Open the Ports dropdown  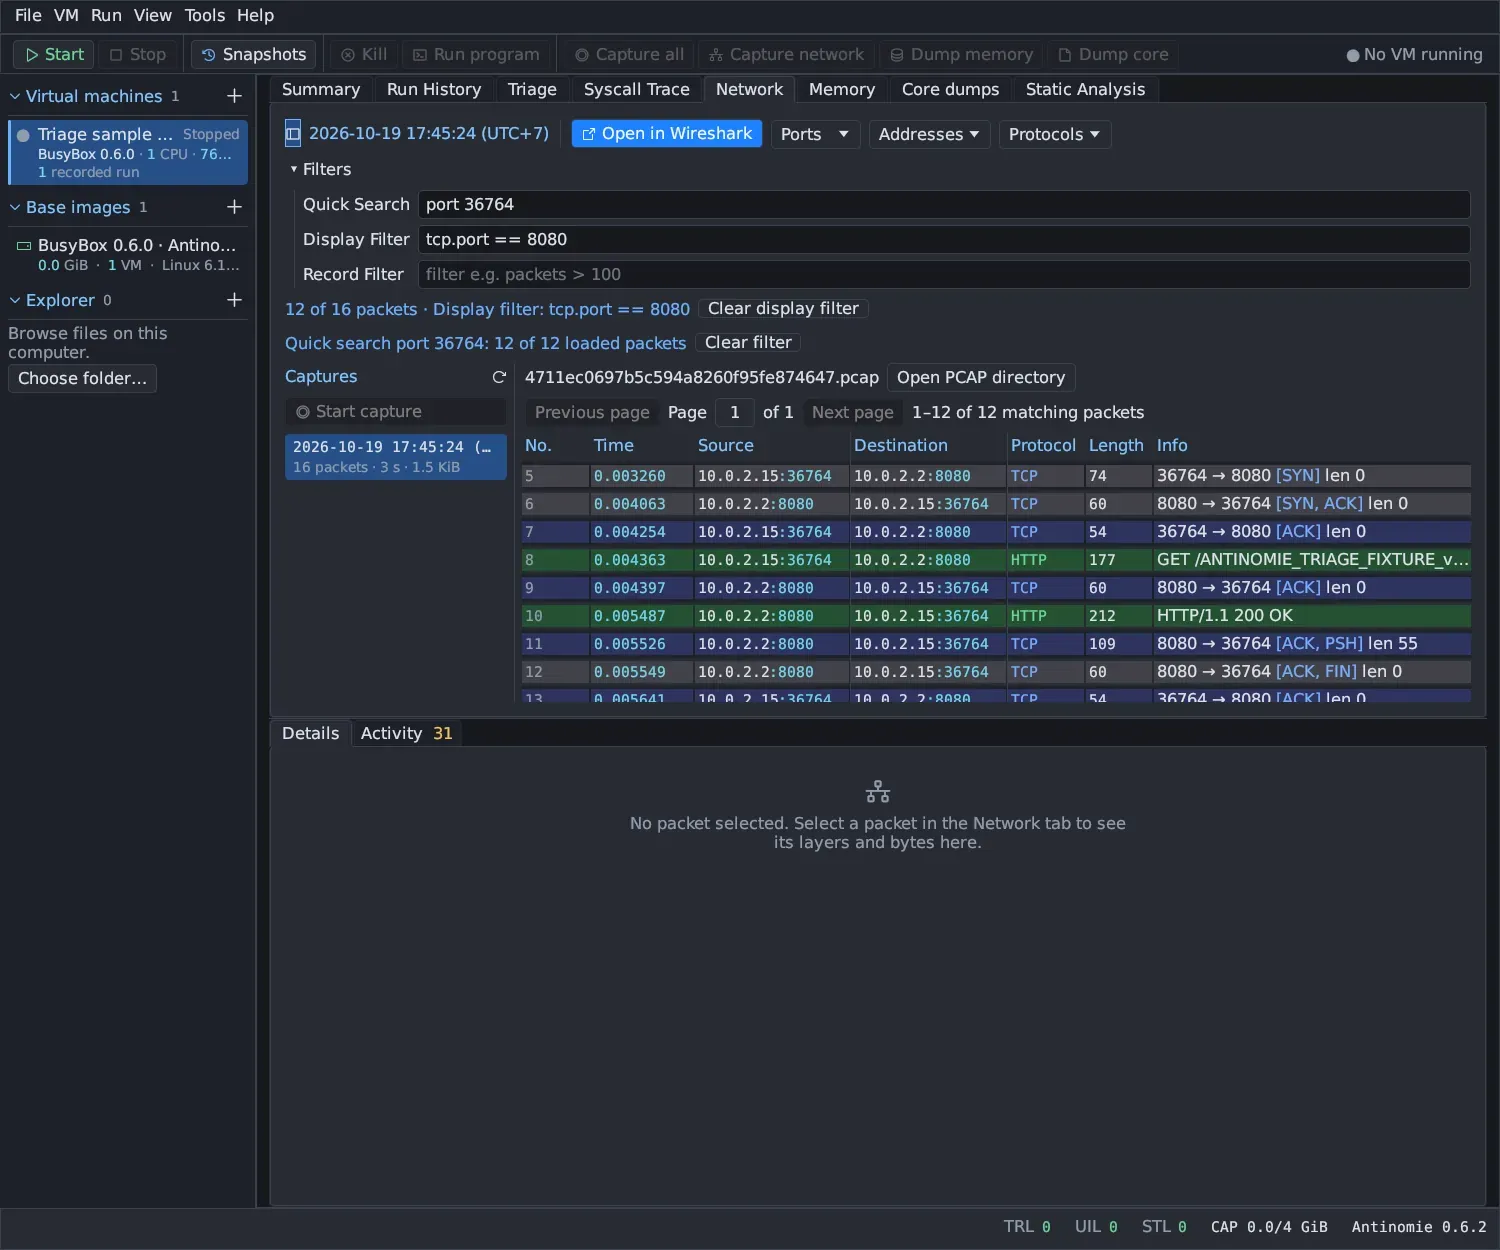(x=815, y=134)
